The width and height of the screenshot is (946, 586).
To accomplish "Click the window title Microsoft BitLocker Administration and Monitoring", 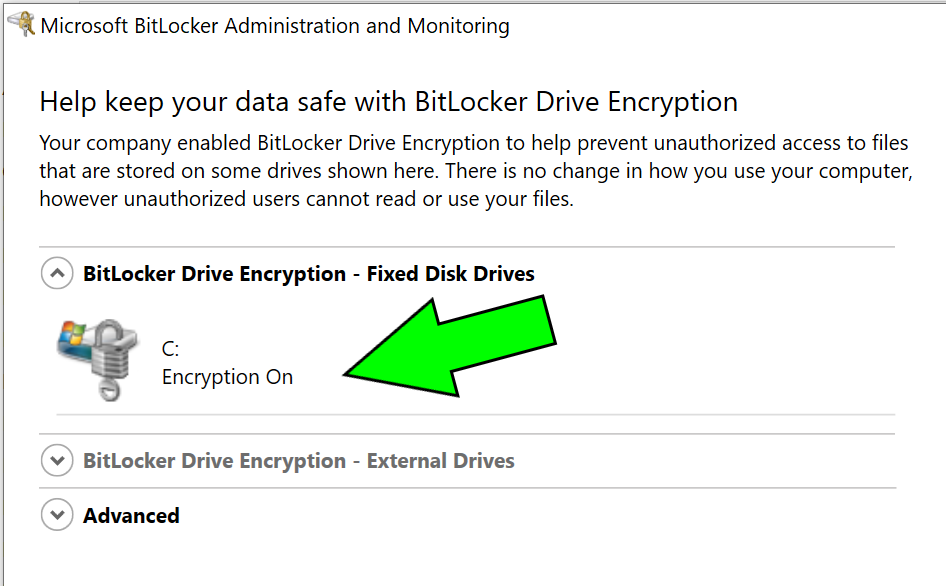I will point(275,26).
